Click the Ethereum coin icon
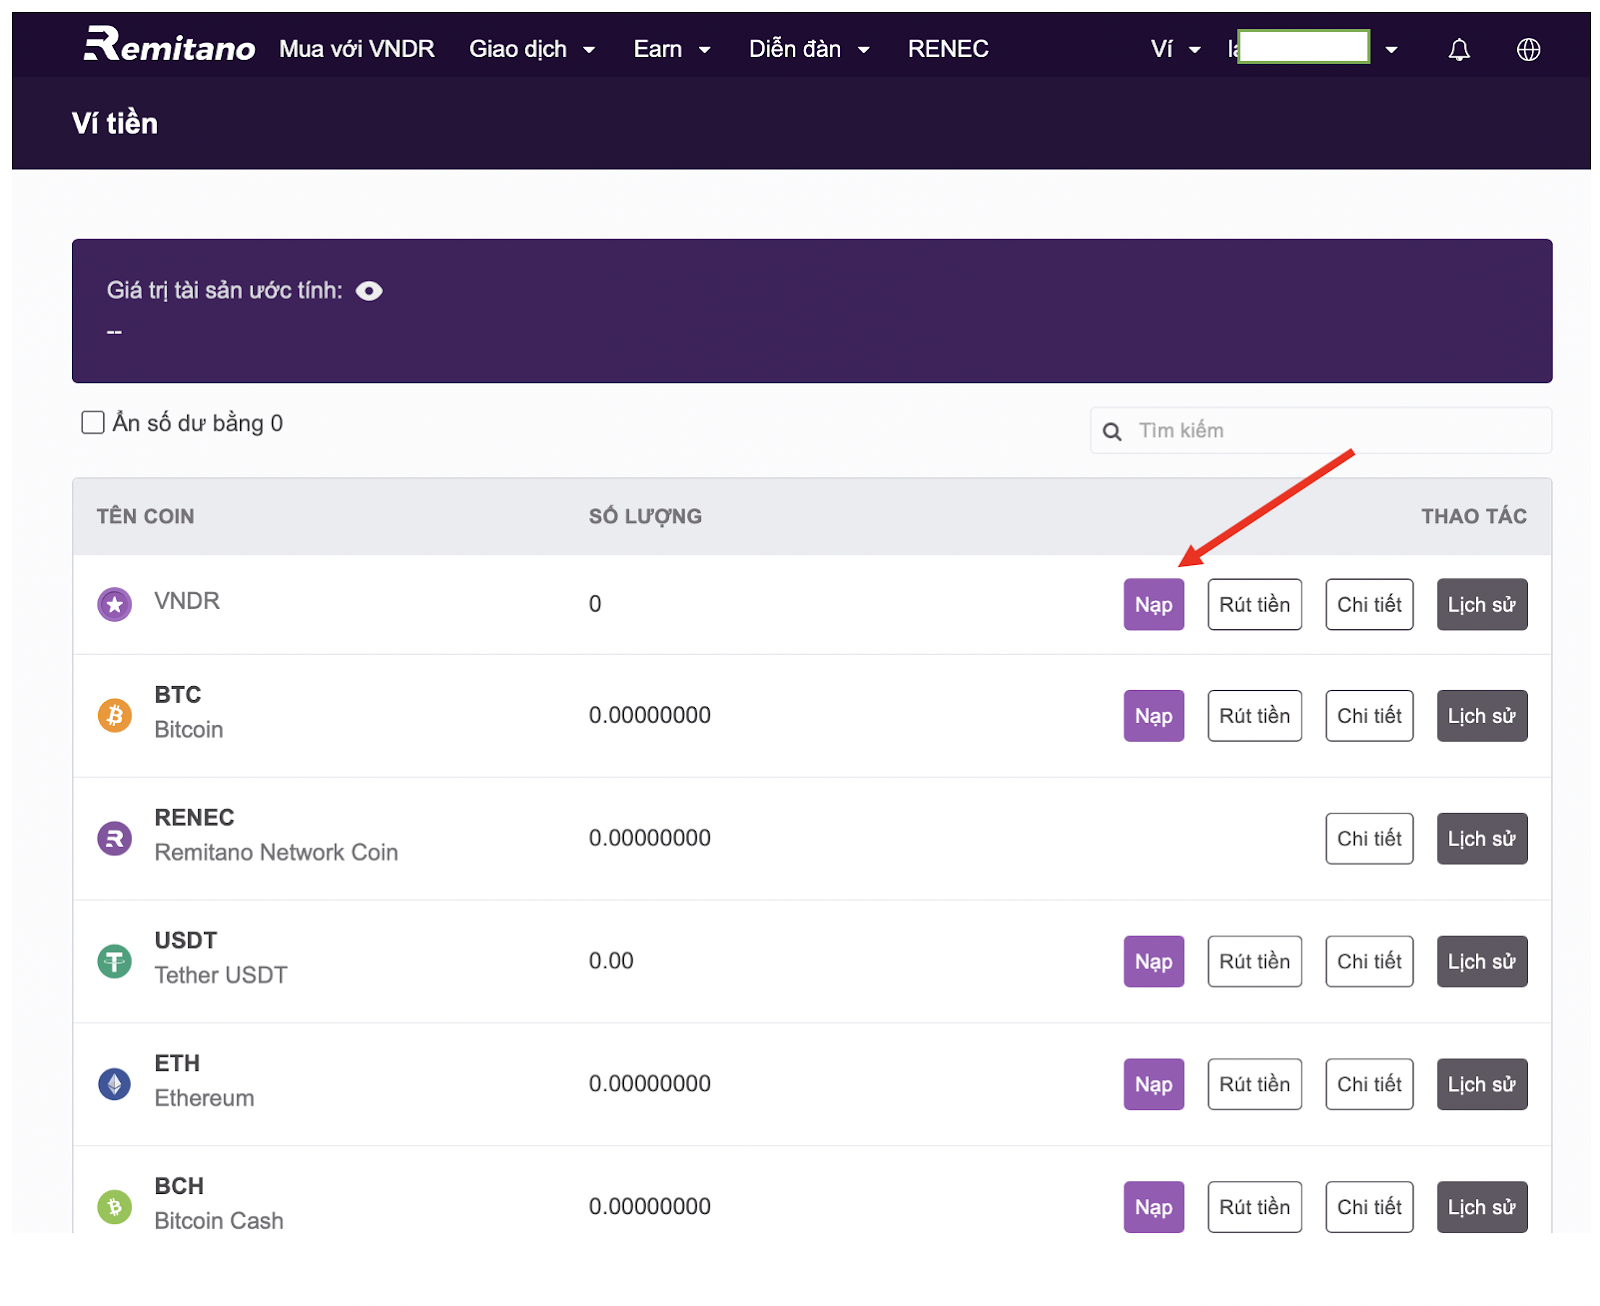1600x1306 pixels. coord(115,1084)
